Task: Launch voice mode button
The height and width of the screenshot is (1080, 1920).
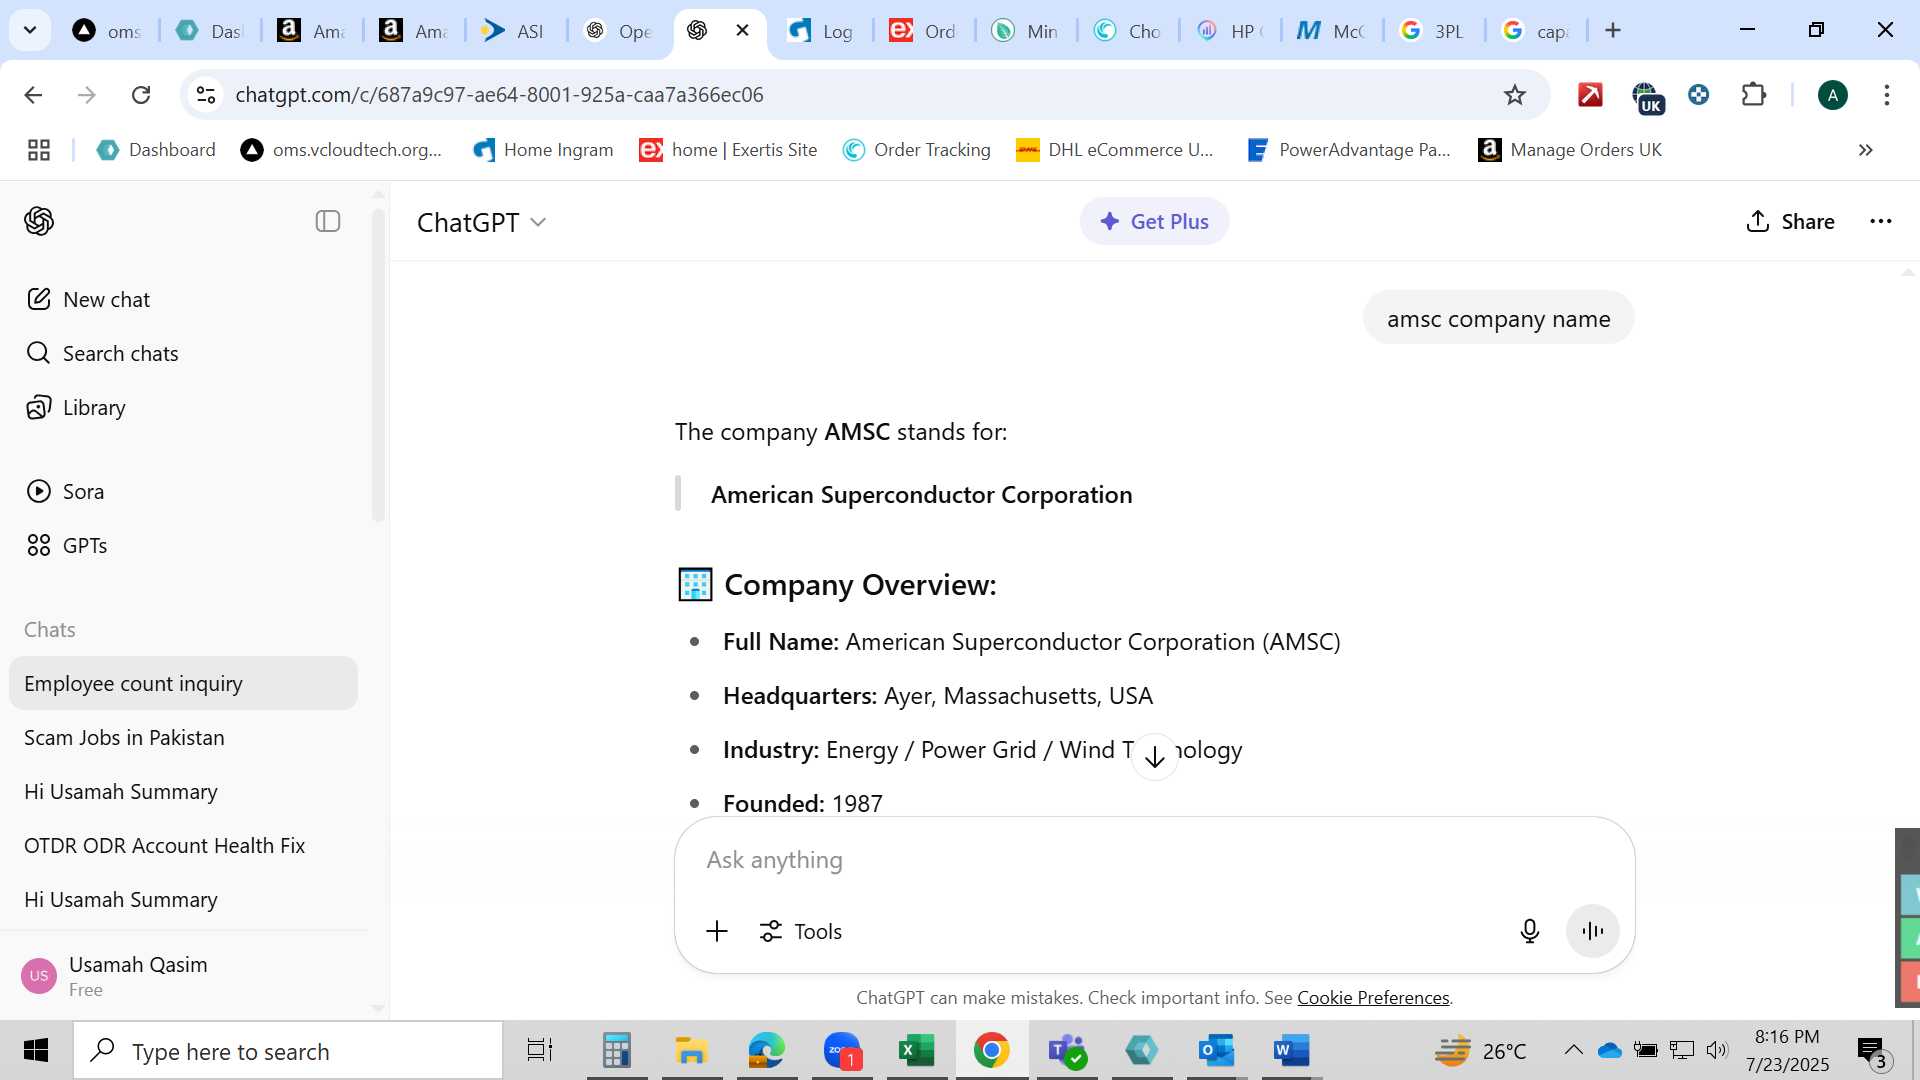Action: 1592,931
